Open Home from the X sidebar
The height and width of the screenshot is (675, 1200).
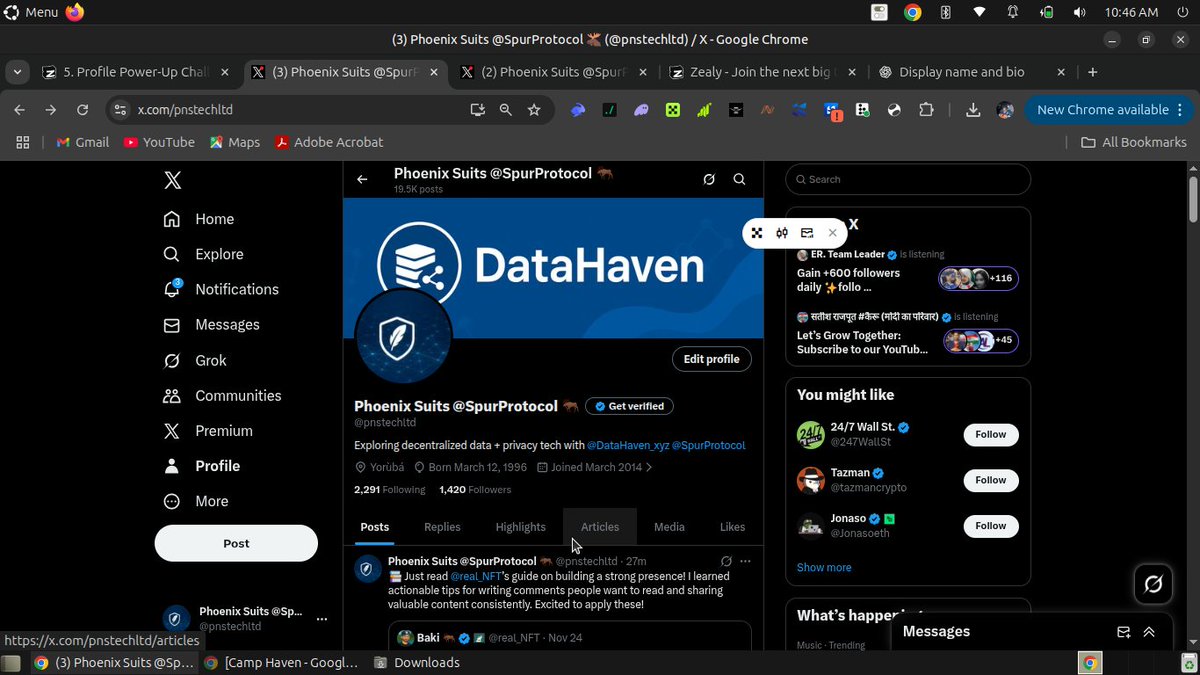pyautogui.click(x=198, y=219)
